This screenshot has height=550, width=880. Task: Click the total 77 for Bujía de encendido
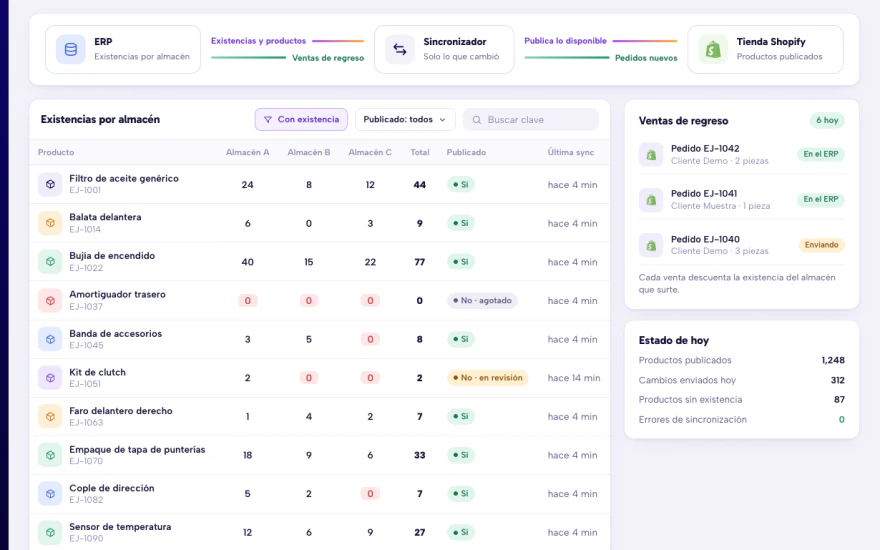coord(419,262)
